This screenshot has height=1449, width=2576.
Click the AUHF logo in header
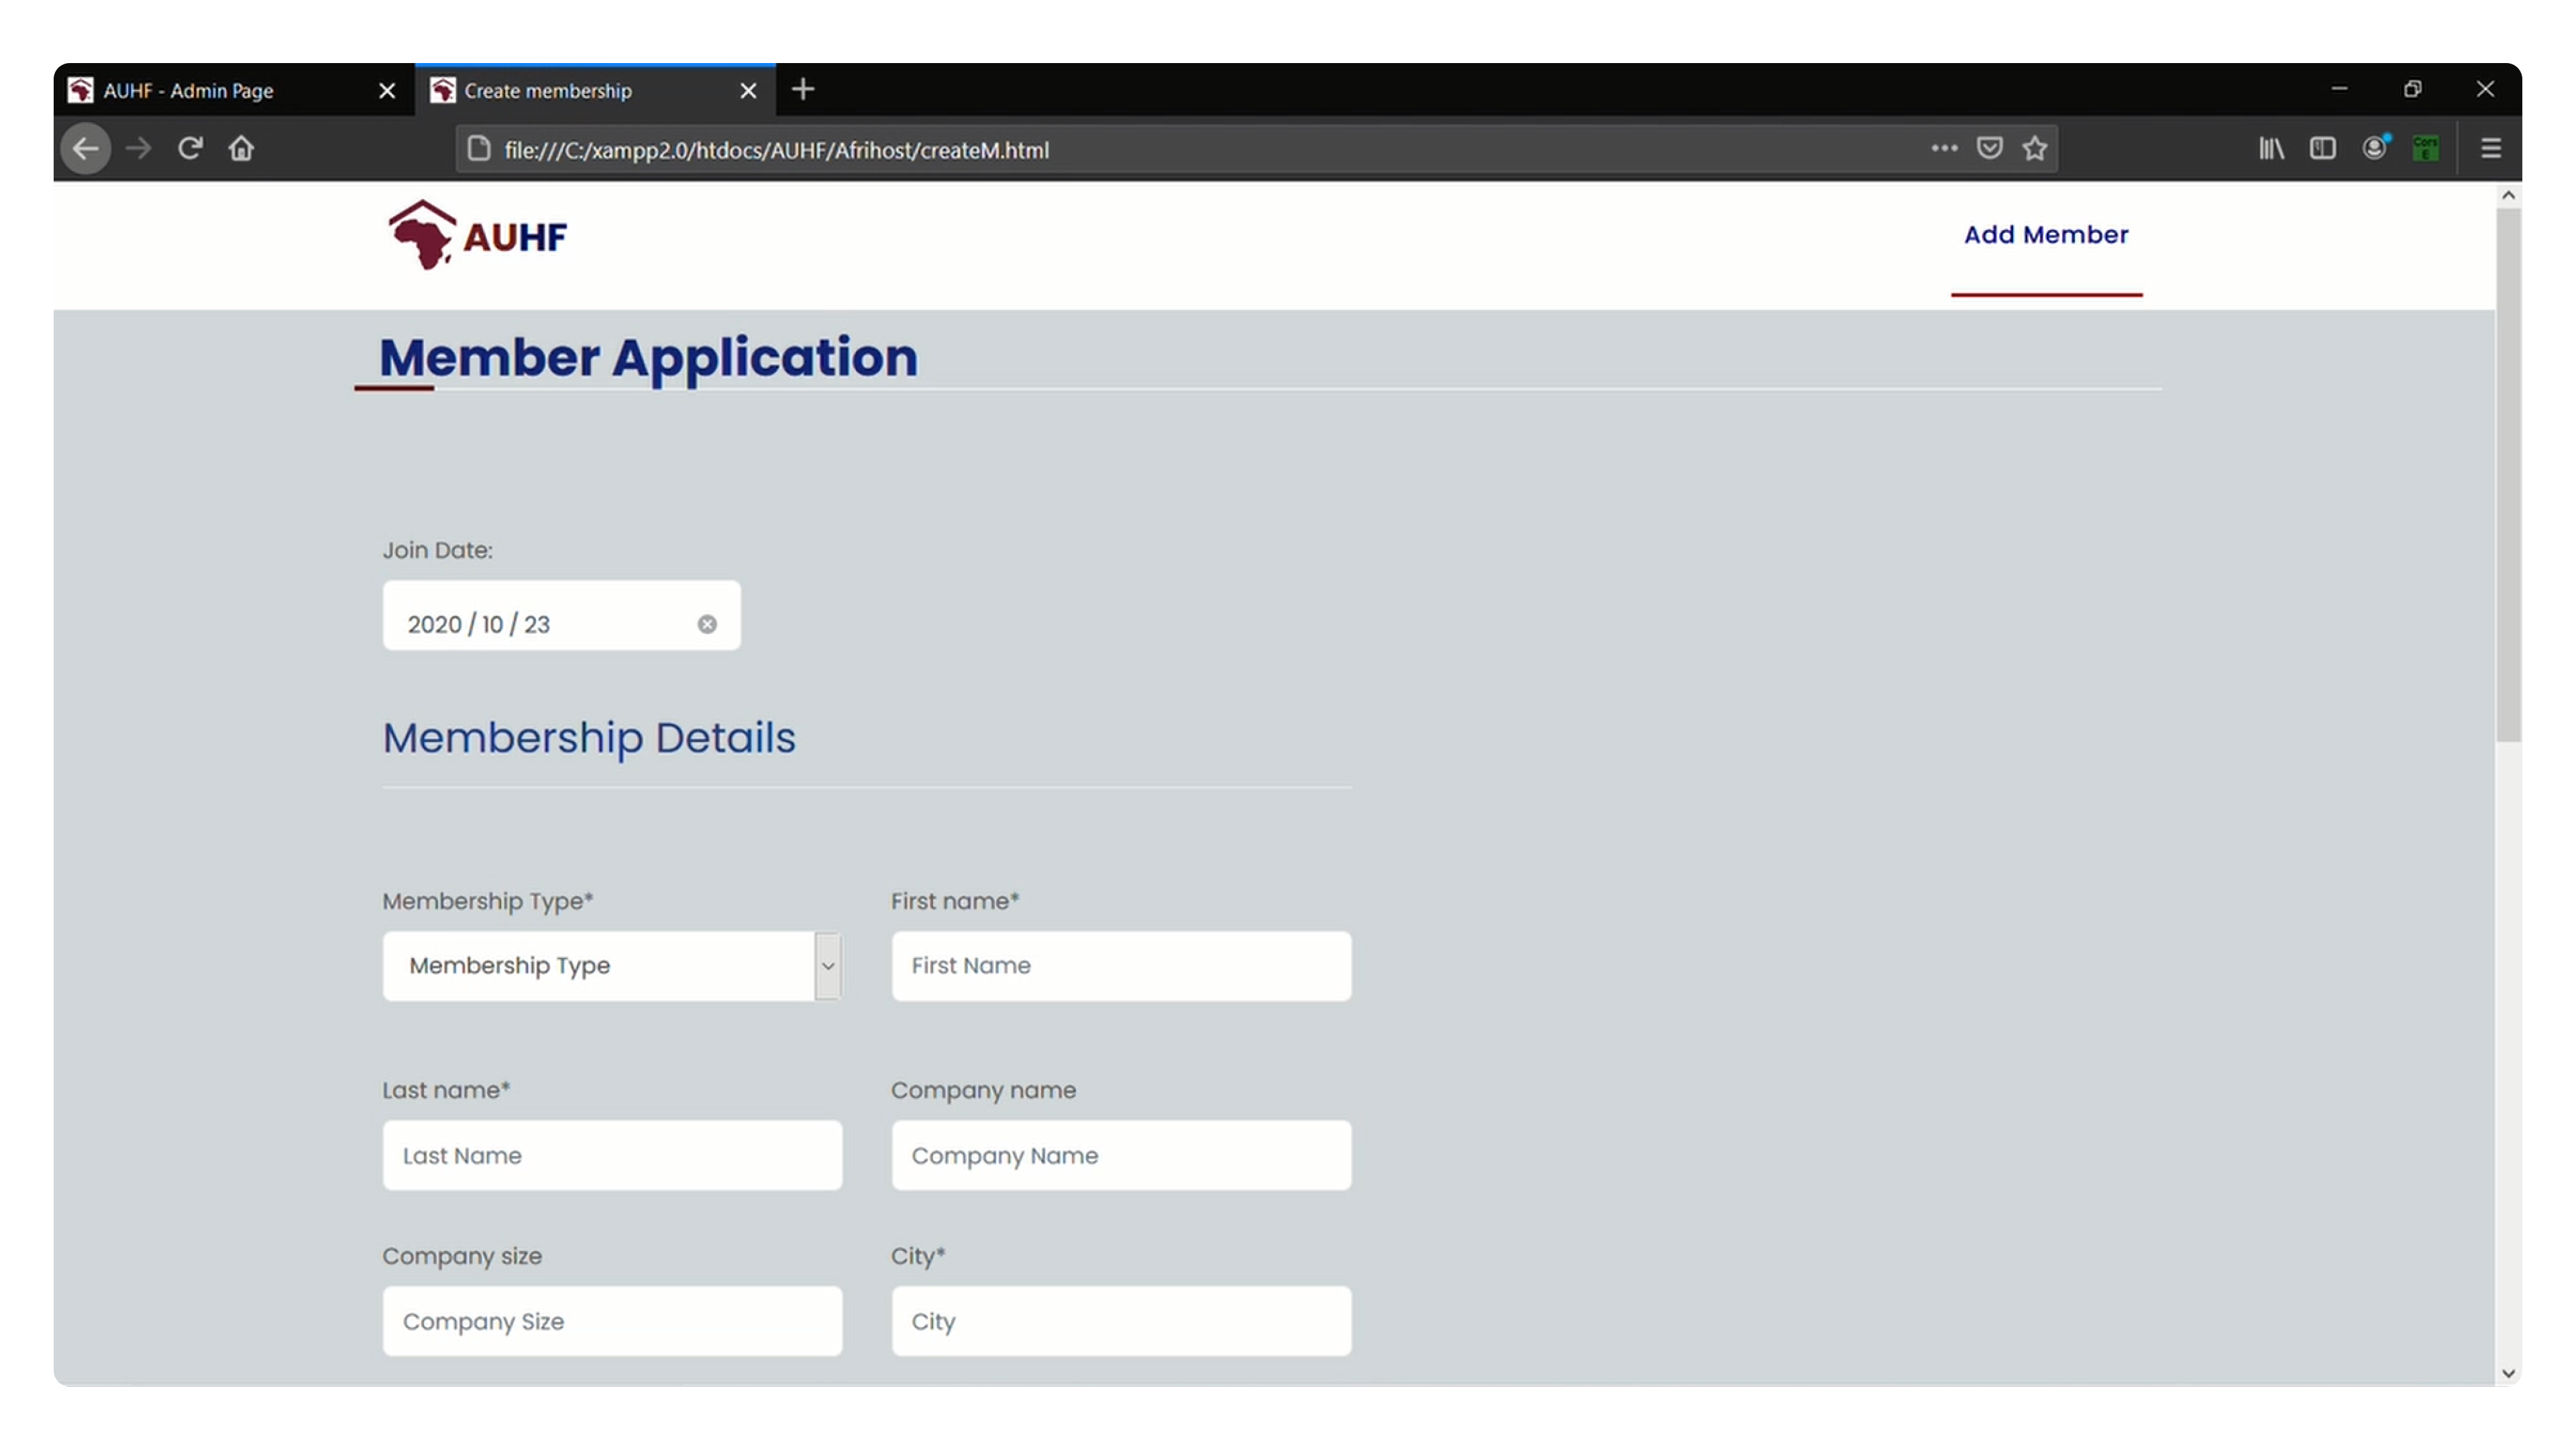(478, 236)
